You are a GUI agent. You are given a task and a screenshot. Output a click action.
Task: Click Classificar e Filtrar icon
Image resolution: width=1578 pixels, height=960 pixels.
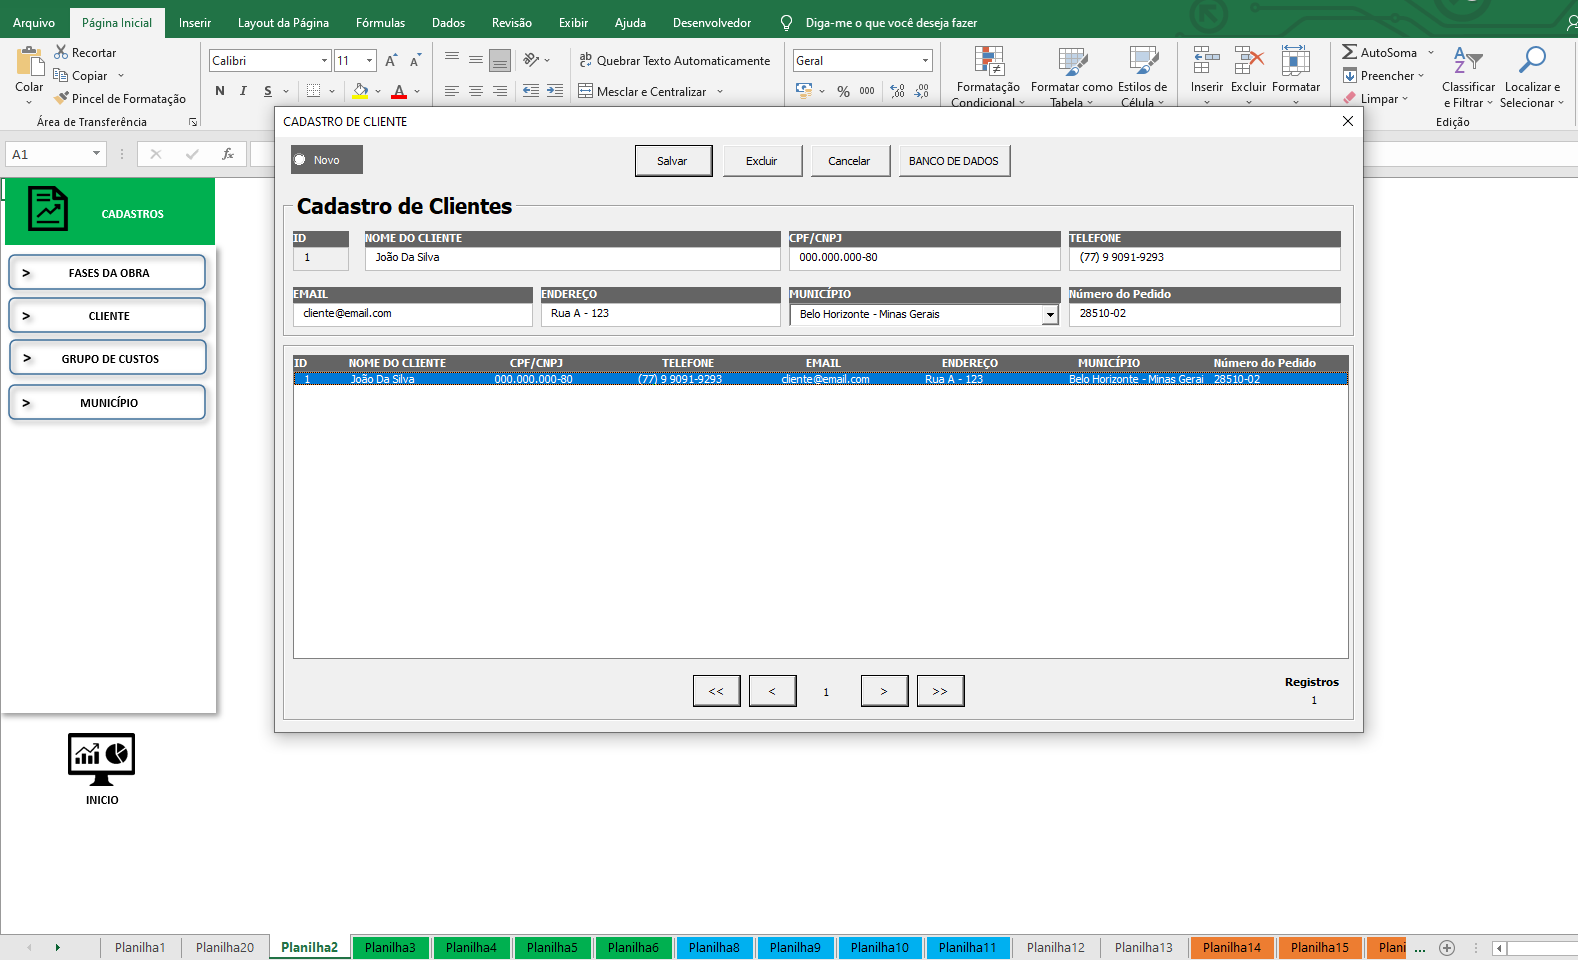click(1467, 62)
